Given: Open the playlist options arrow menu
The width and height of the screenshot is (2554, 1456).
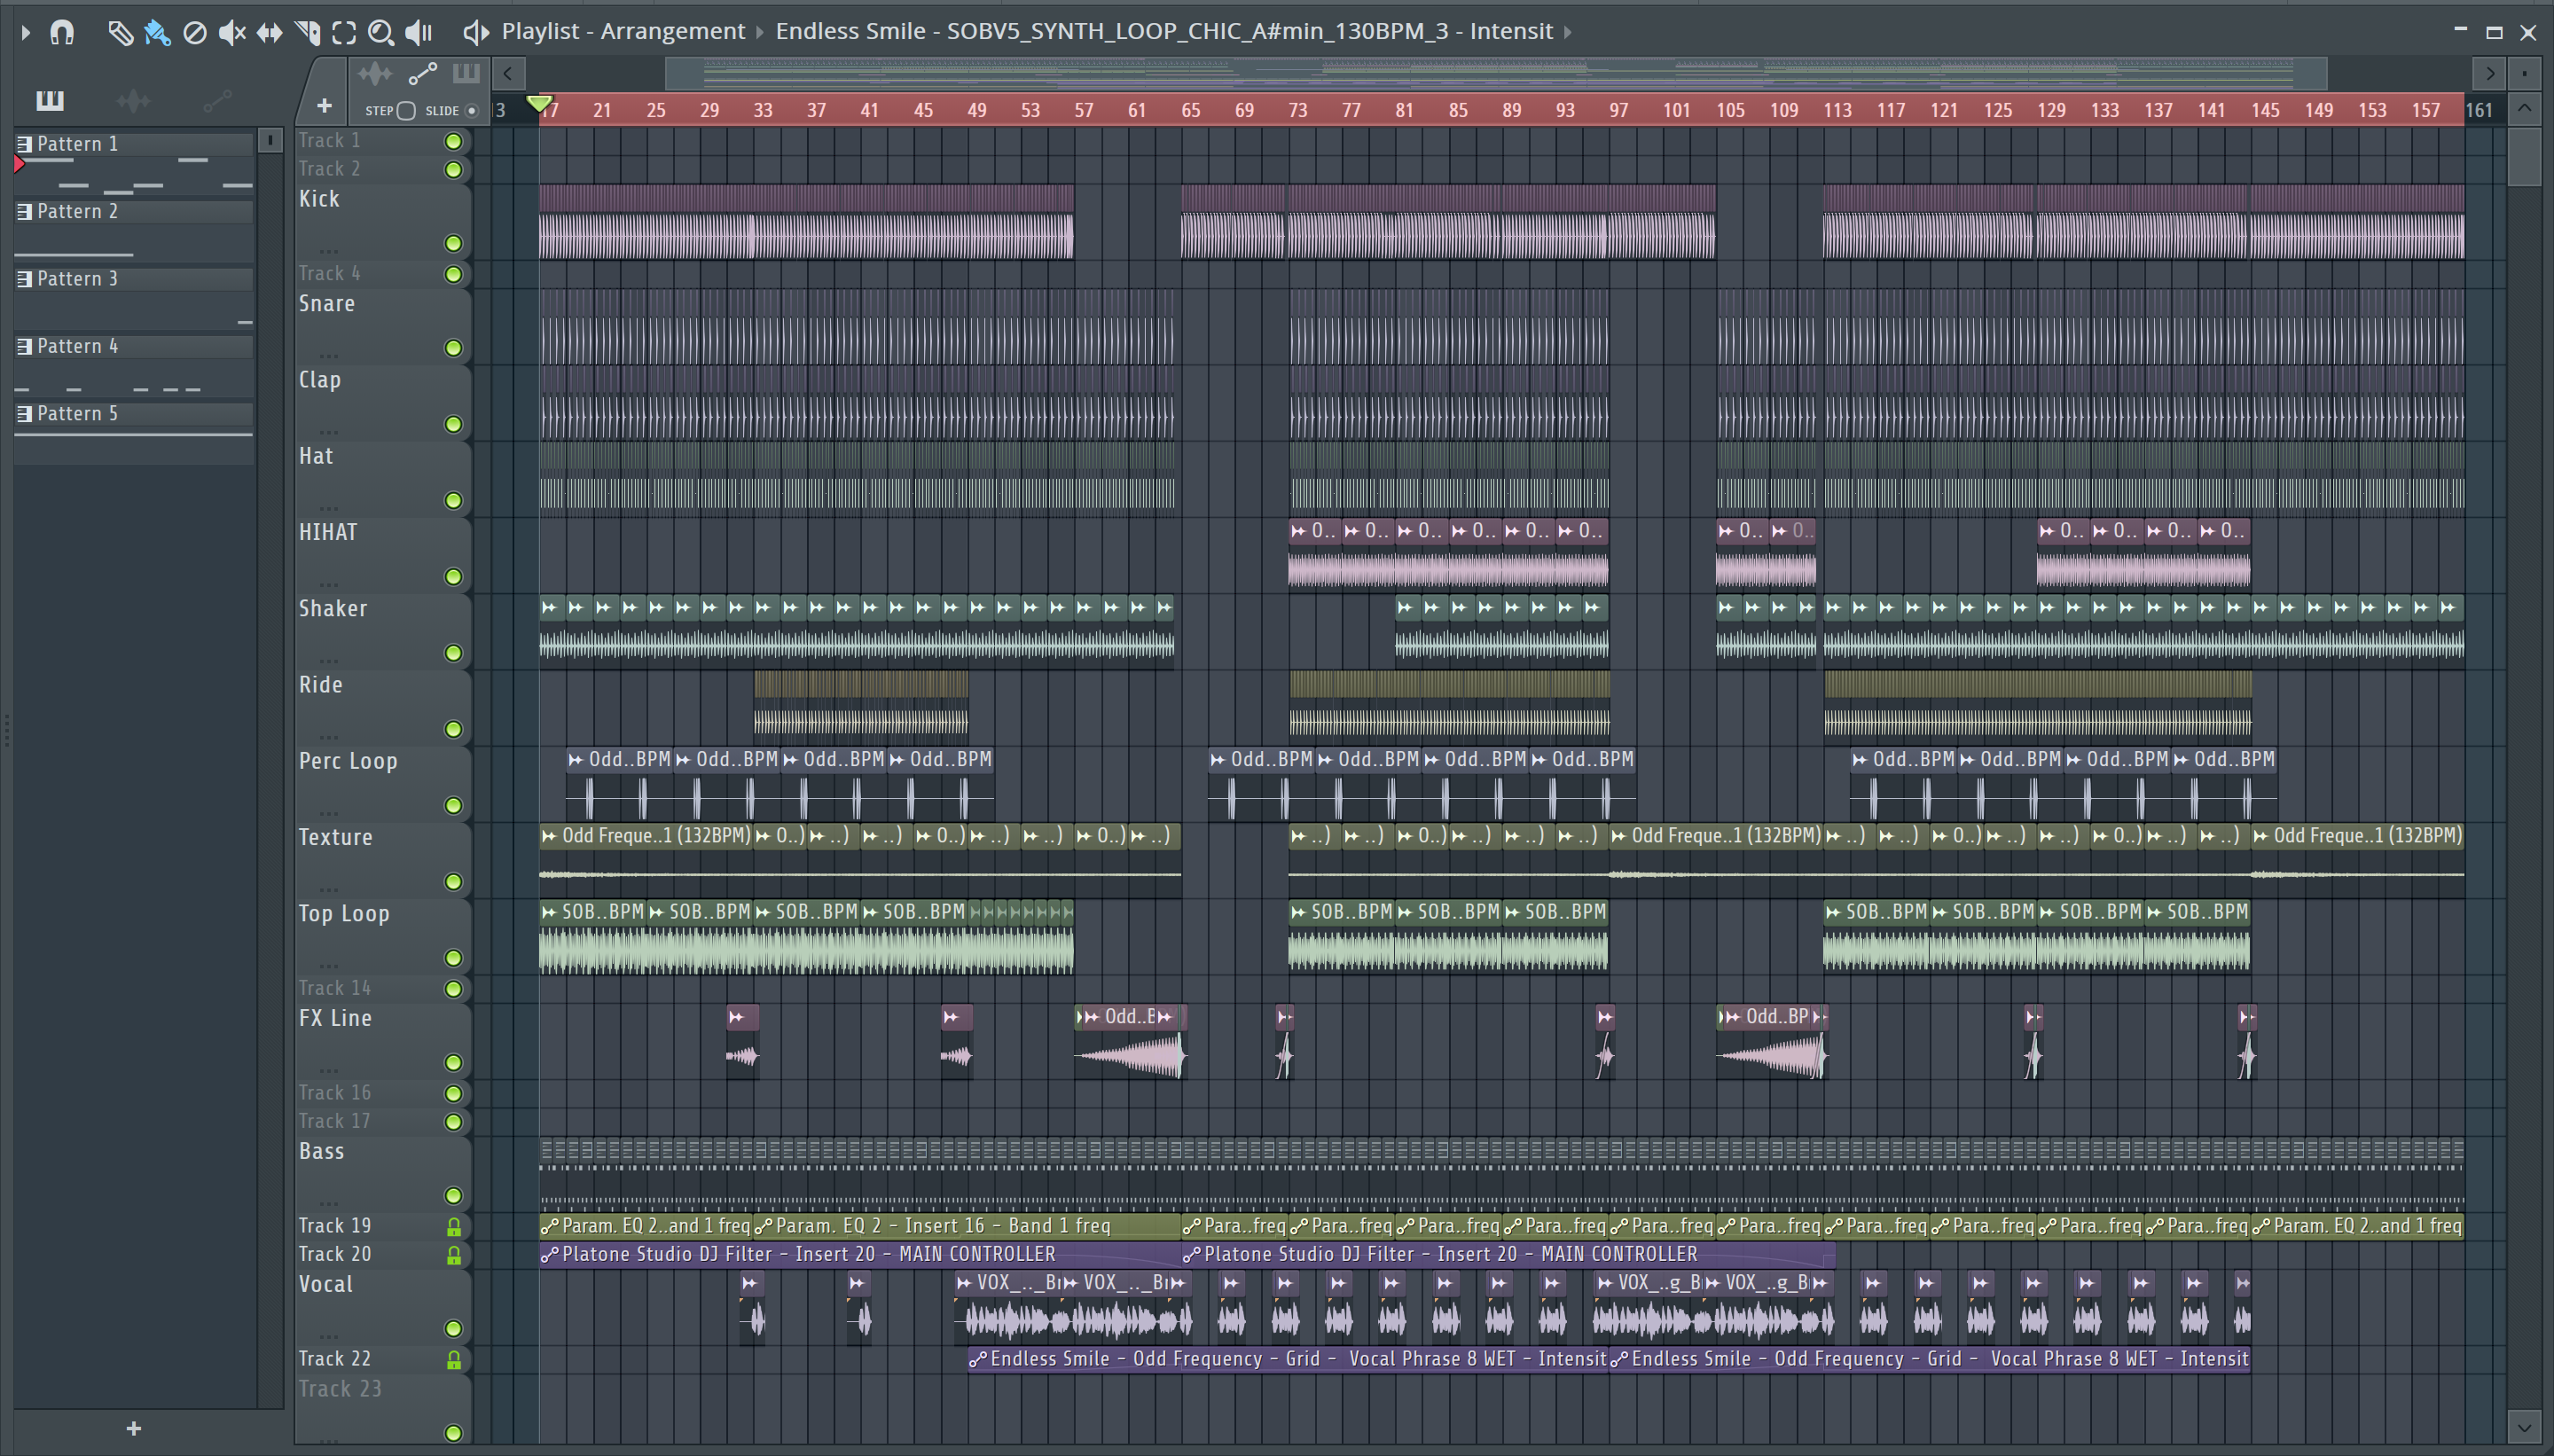Looking at the screenshot, I should click(x=25, y=32).
